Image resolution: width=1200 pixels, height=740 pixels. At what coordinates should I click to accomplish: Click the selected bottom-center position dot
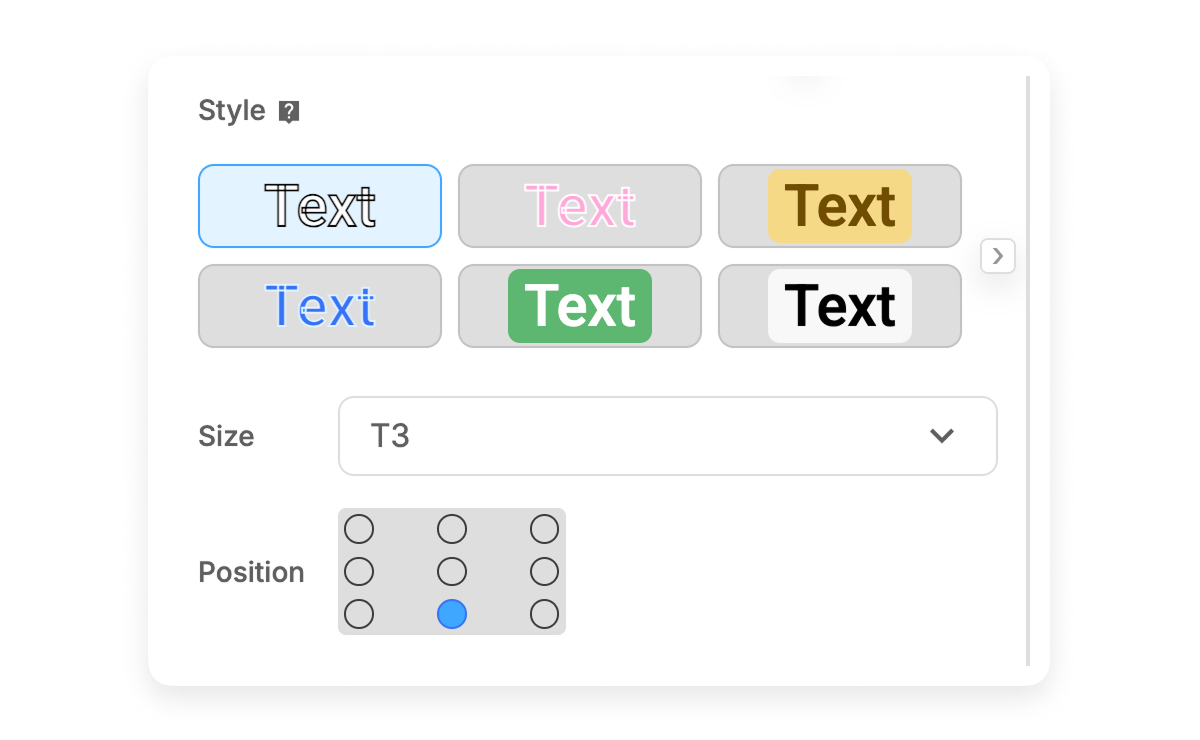tap(452, 614)
